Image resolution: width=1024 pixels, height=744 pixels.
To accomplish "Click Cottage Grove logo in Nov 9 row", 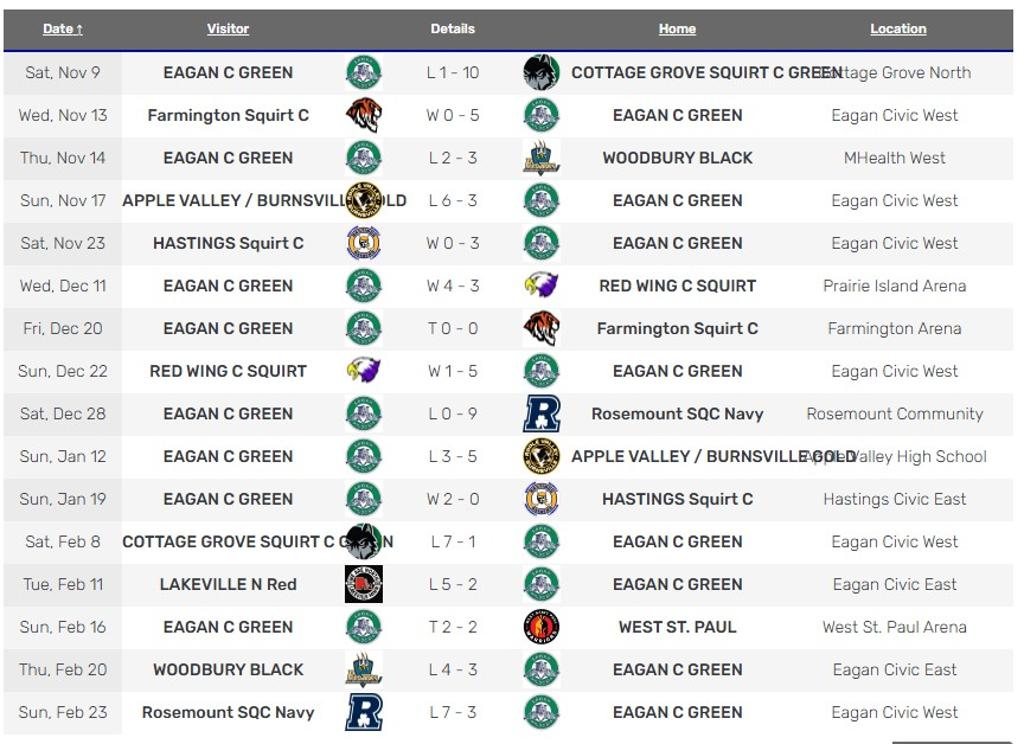I will click(x=541, y=73).
